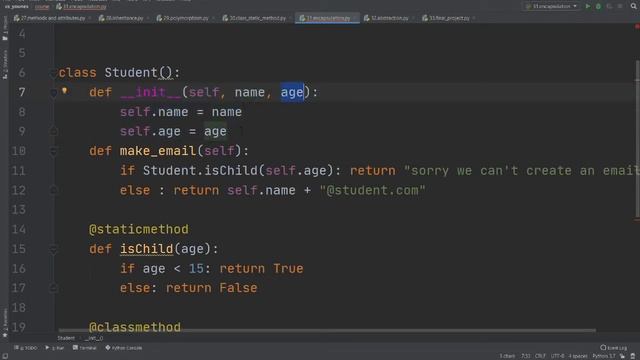Click the 'make_email' method name on line 10
Viewport: 640px width, 360px height.
point(158,151)
